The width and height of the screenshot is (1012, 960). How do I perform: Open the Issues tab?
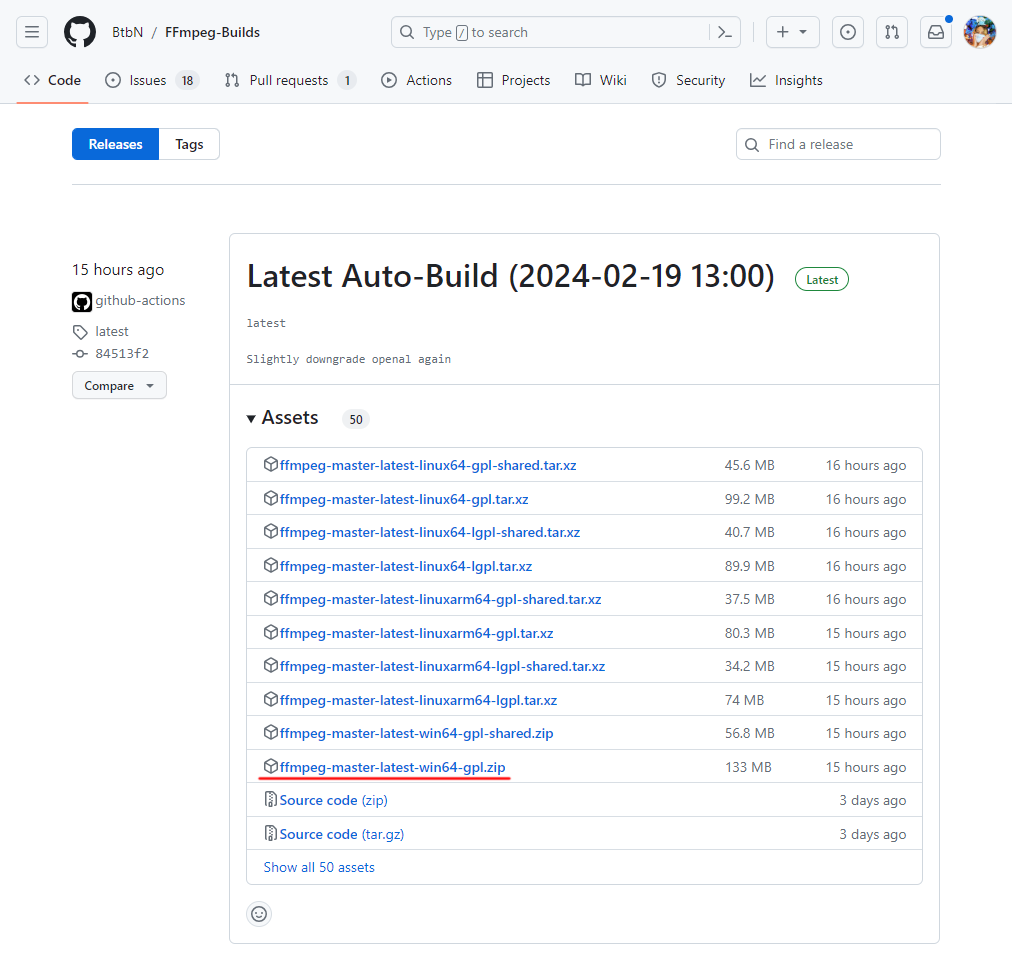(x=152, y=80)
